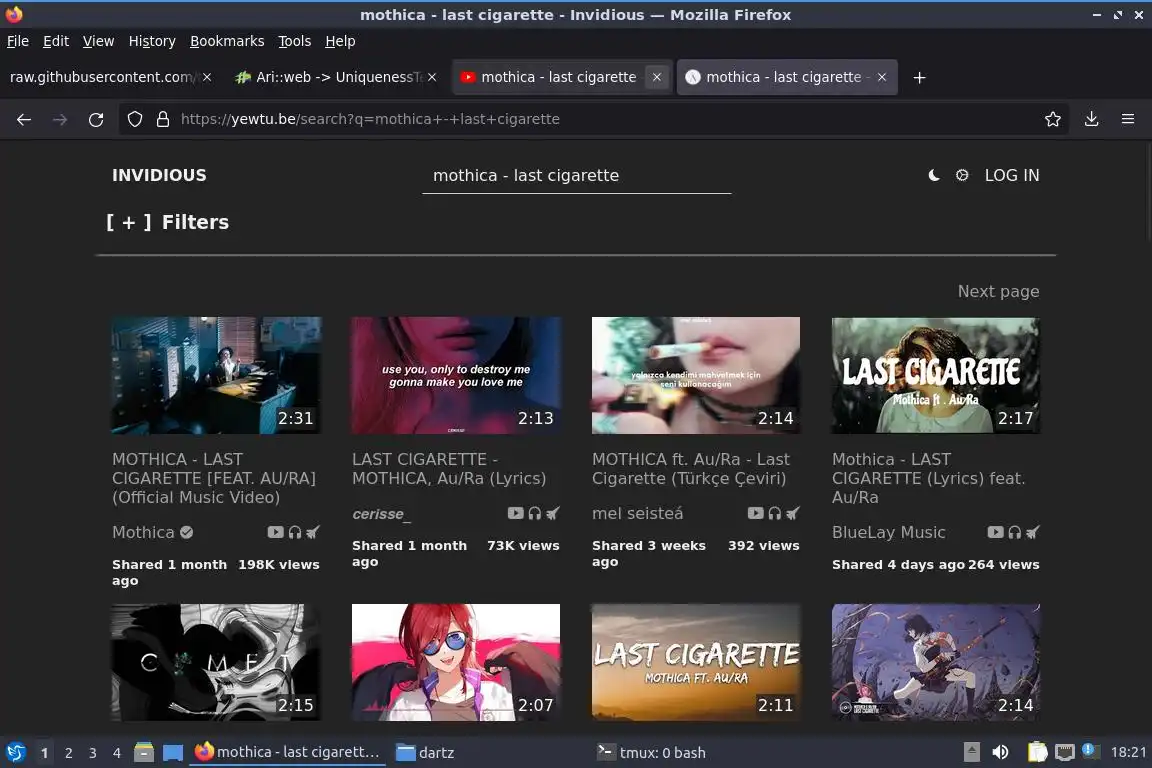Bookmark this page with the star icon
The image size is (1152, 768).
[1053, 119]
